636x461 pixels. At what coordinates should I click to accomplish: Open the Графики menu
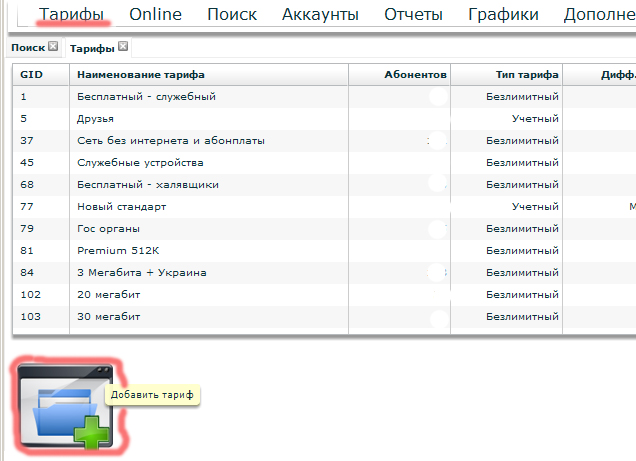[x=504, y=15]
